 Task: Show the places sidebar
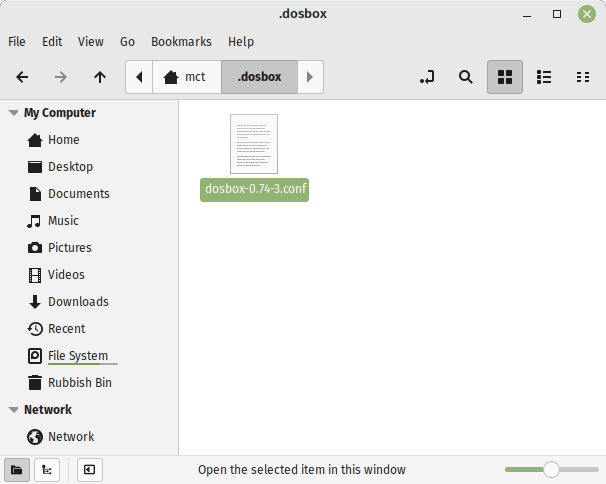coord(17,470)
